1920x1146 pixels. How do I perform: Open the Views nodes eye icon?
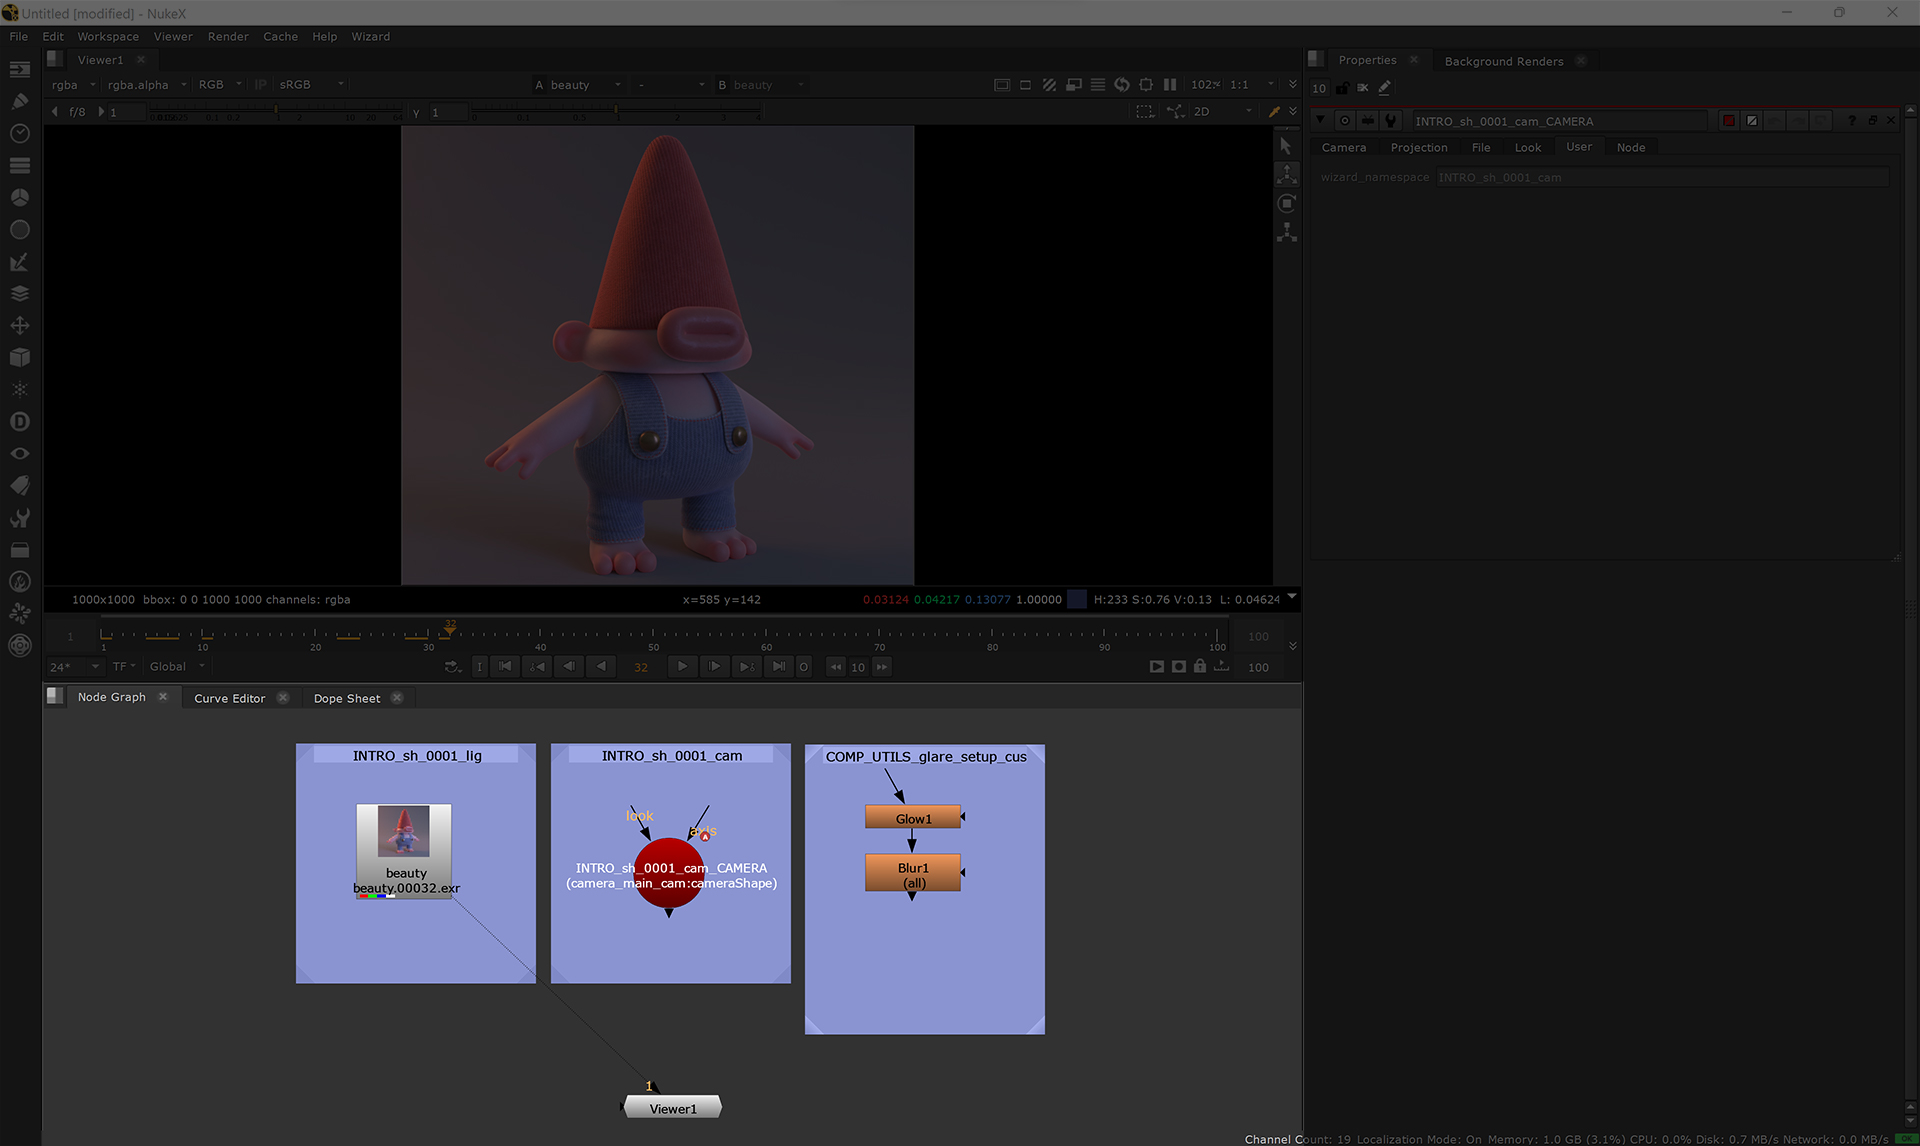pyautogui.click(x=19, y=453)
